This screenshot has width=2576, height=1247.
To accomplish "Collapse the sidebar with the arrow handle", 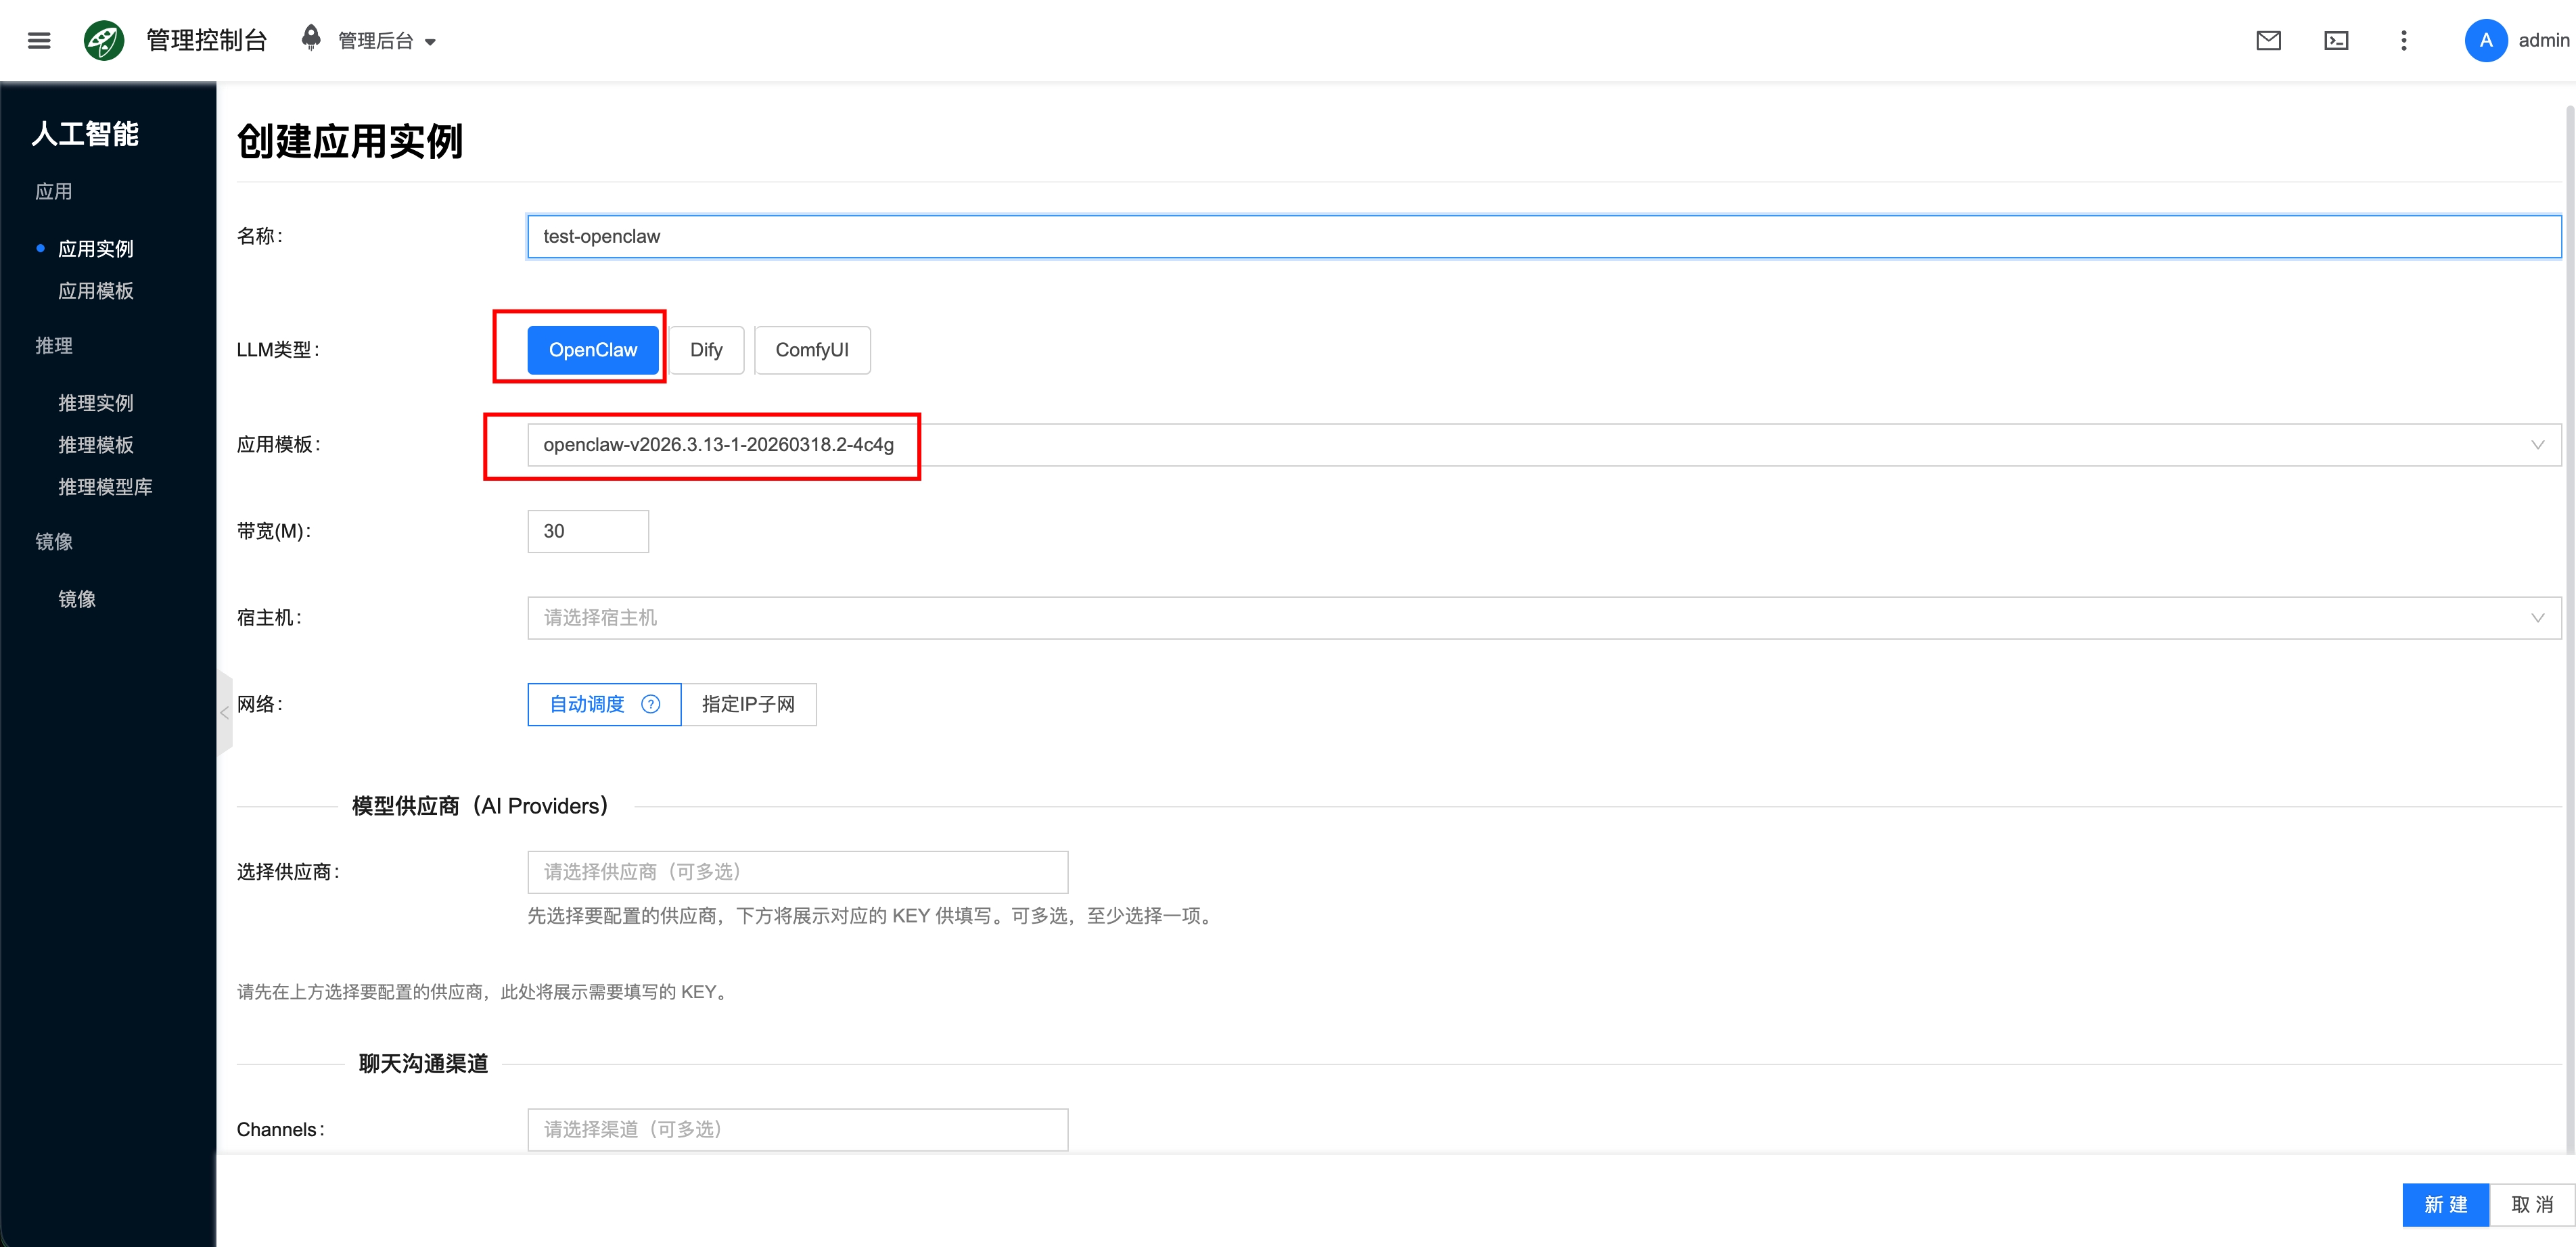I will (224, 712).
